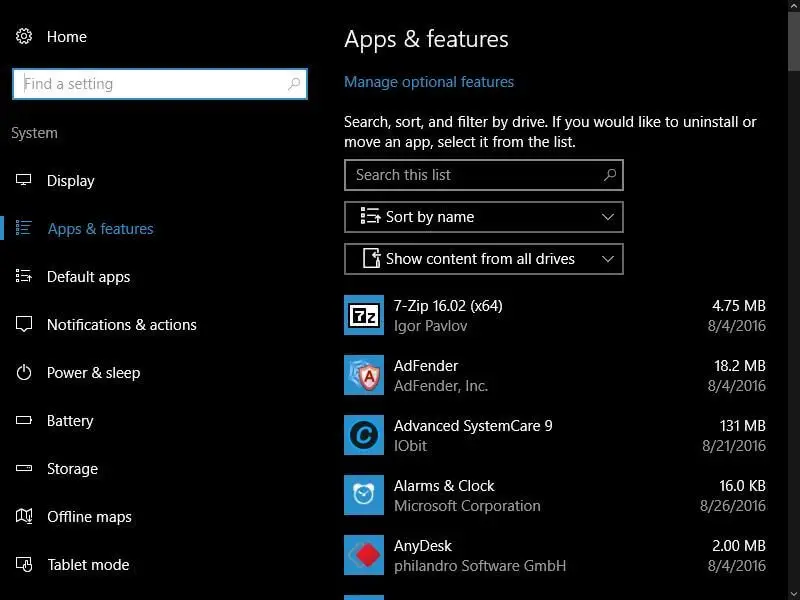
Task: Select the AdFender app name
Action: tap(426, 365)
